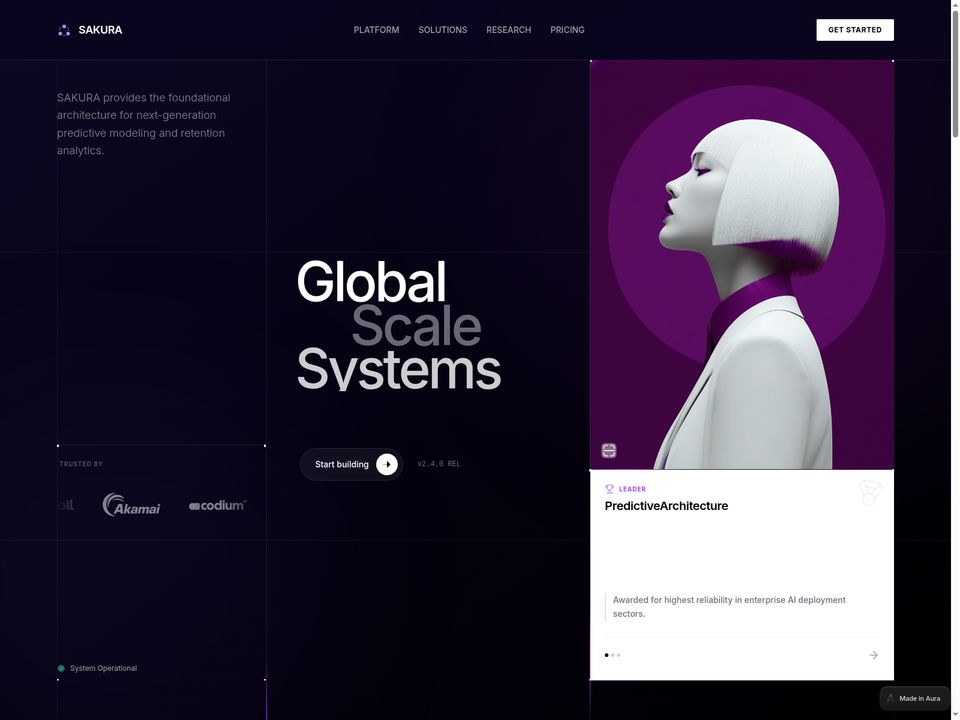
Task: Open the Solutions menu item
Action: [x=443, y=30]
